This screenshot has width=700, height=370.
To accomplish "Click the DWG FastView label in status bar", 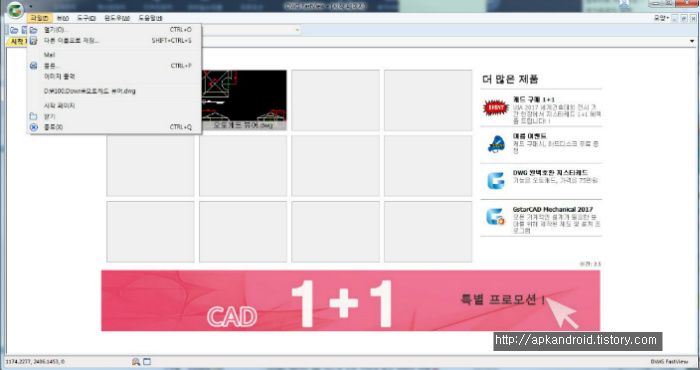I will tap(669, 362).
